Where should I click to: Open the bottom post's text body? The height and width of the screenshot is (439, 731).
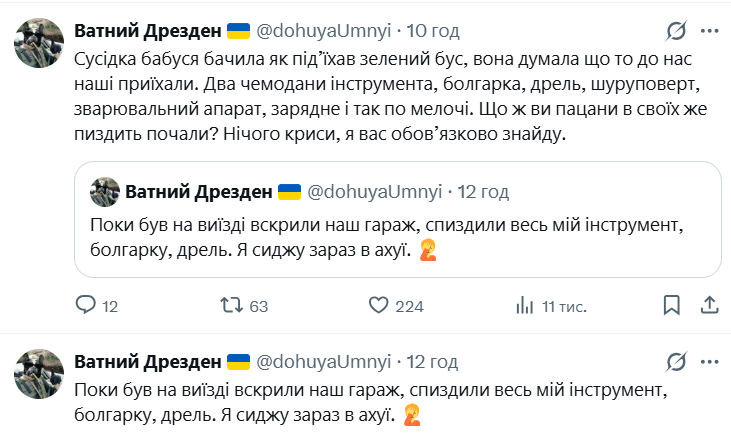tap(370, 400)
